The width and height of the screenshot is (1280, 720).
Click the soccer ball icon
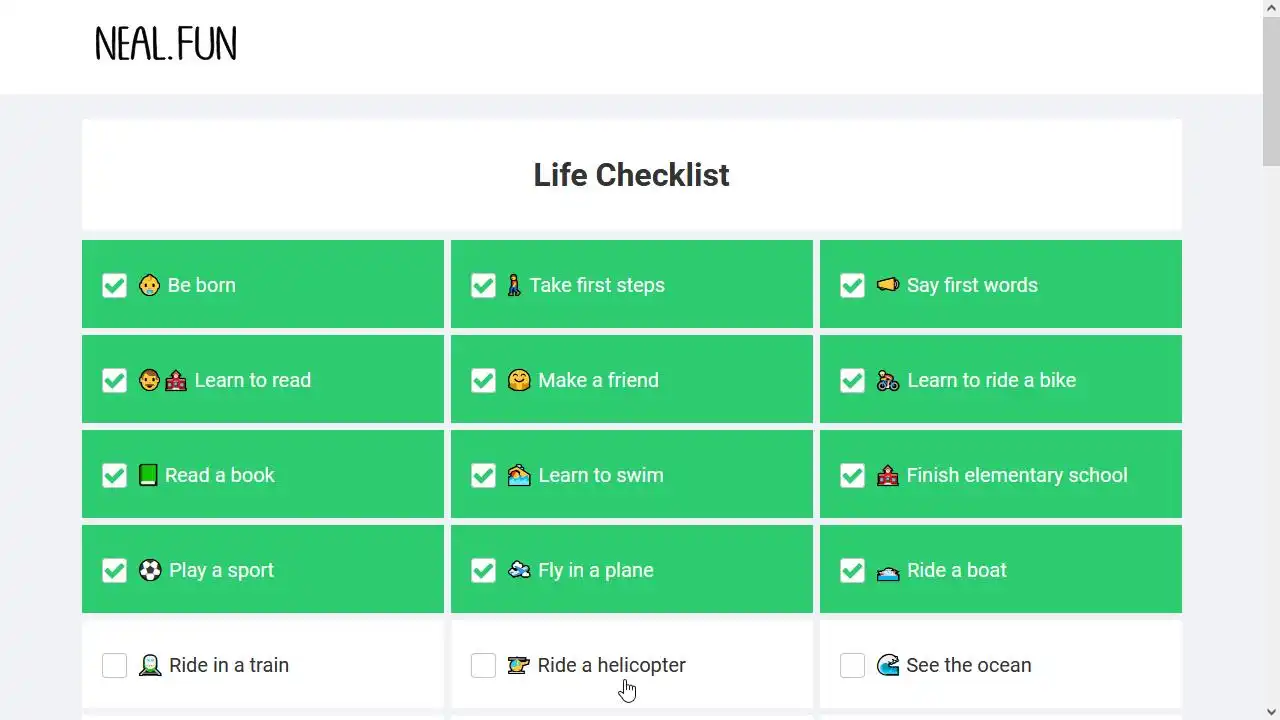(x=150, y=570)
